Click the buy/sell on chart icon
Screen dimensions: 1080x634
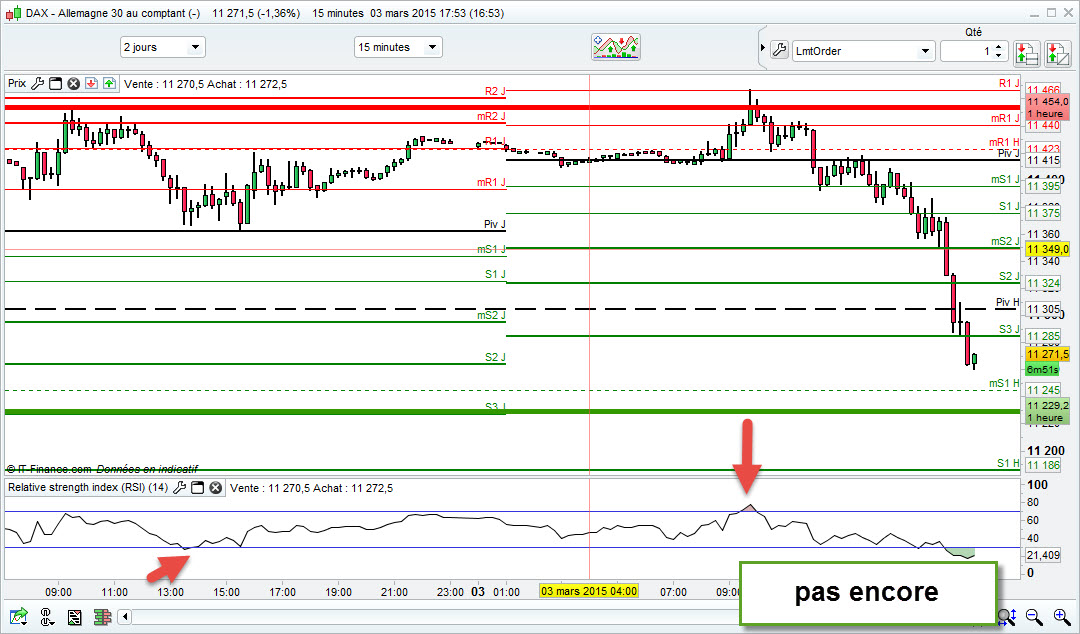[x=1057, y=53]
